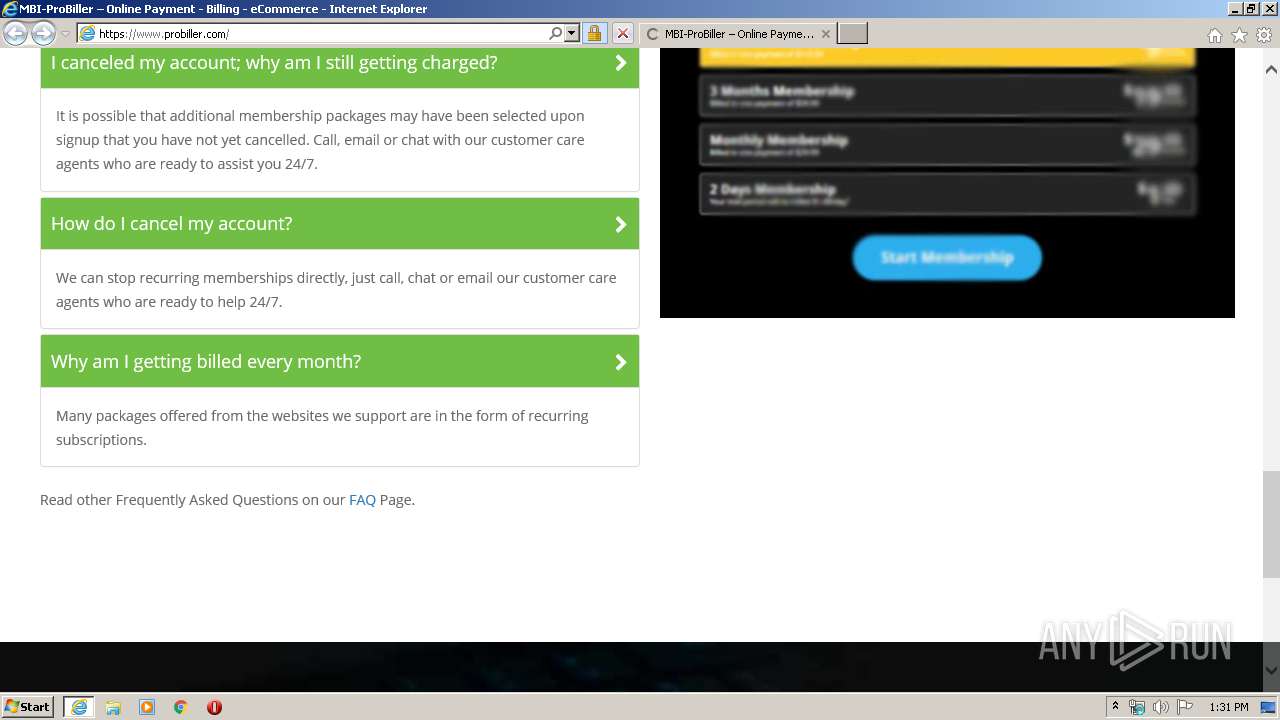The image size is (1280, 720).
Task: Click the search magnifier in address bar
Action: pos(556,33)
